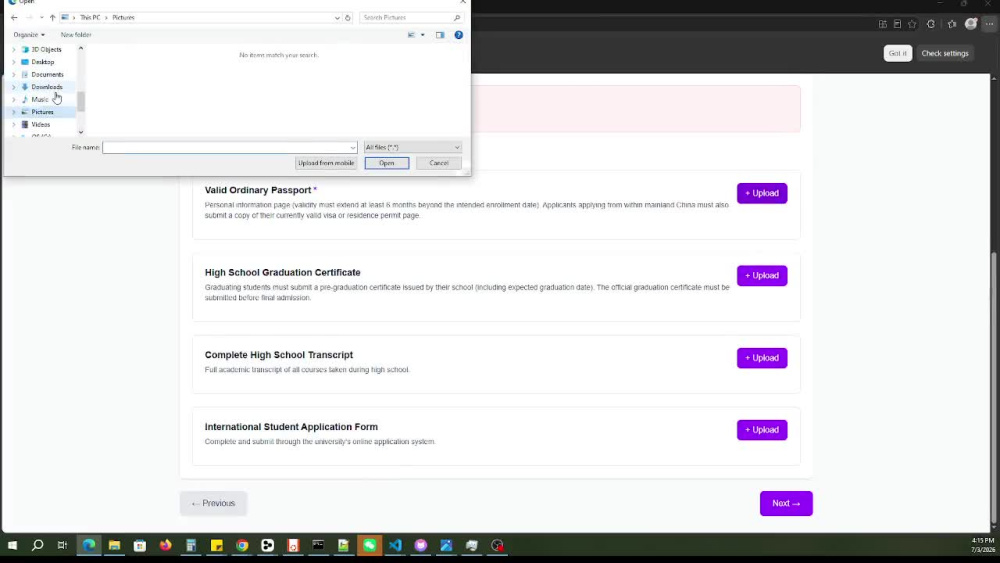Open File Explorer from taskbar
The width and height of the screenshot is (1000, 563).
click(x=114, y=545)
